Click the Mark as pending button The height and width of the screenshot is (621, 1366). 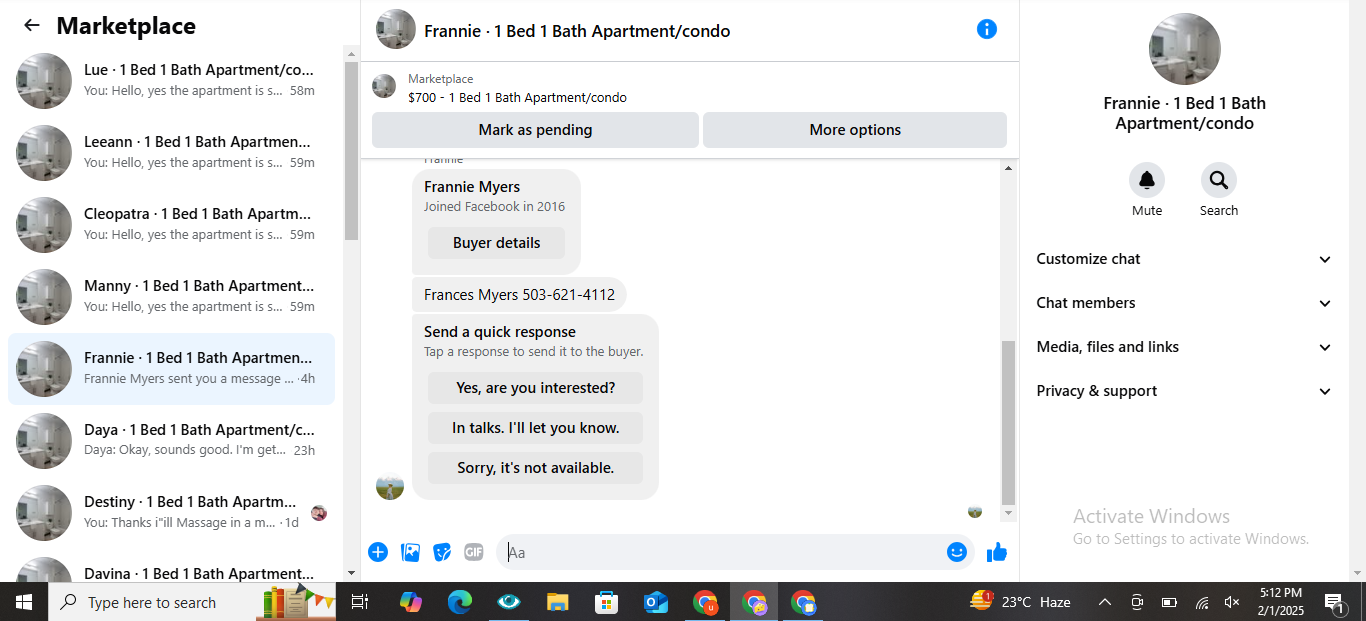pyautogui.click(x=535, y=130)
